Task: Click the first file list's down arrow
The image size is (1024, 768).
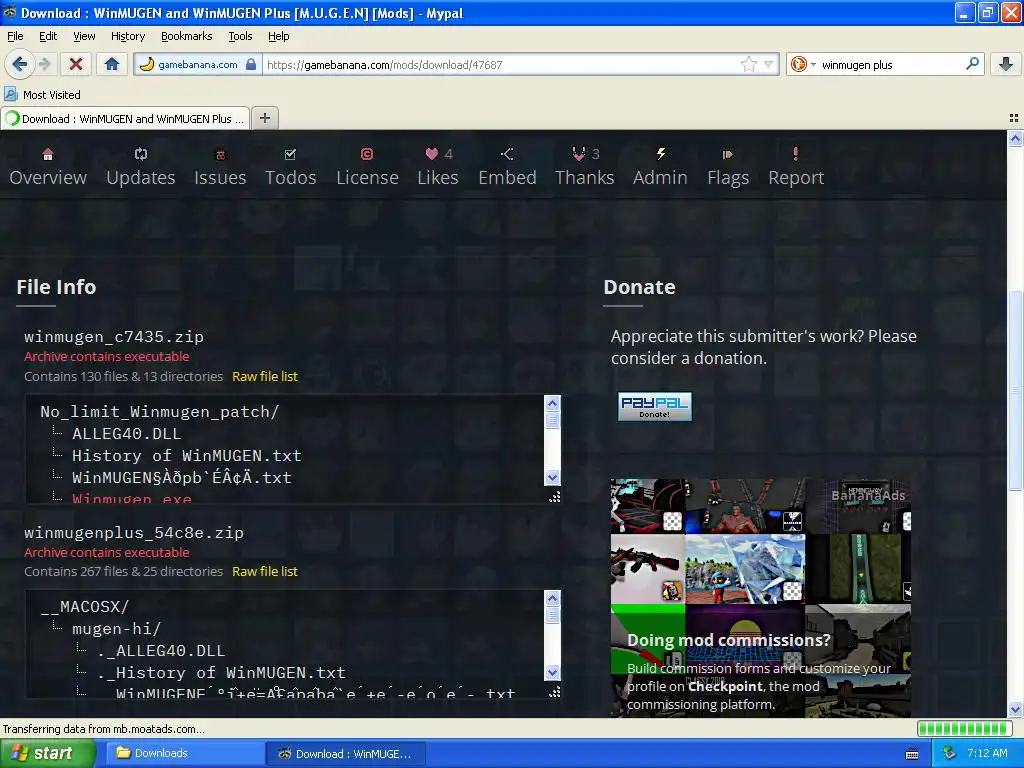Action: click(552, 477)
